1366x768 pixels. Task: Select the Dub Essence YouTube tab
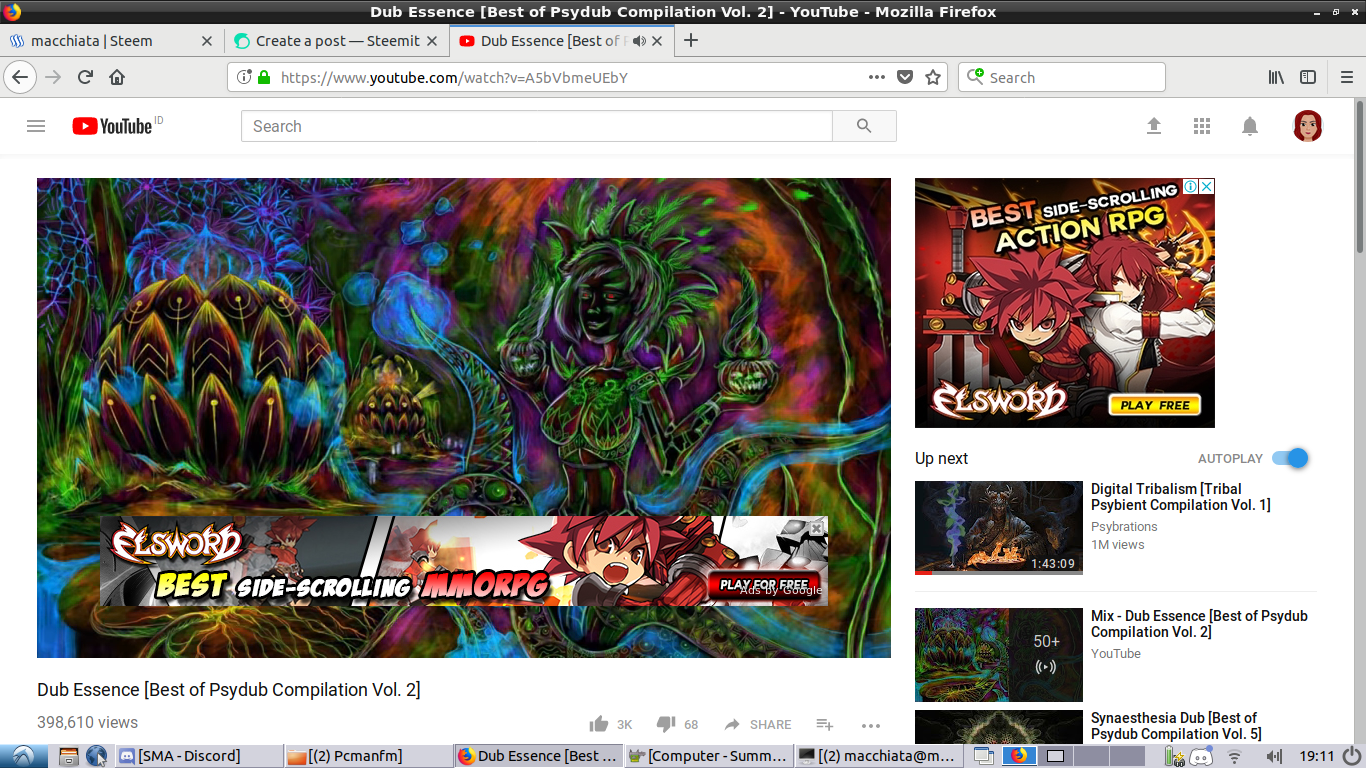(562, 41)
